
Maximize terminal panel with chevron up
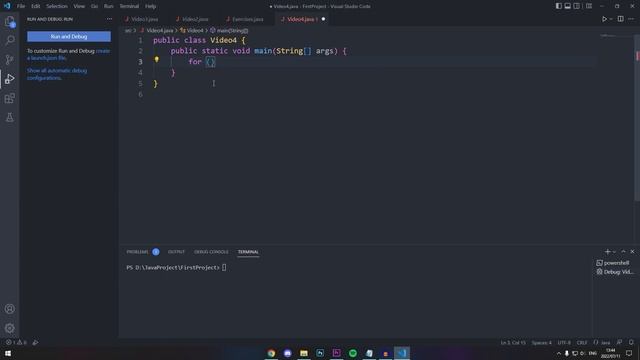pyautogui.click(x=623, y=252)
